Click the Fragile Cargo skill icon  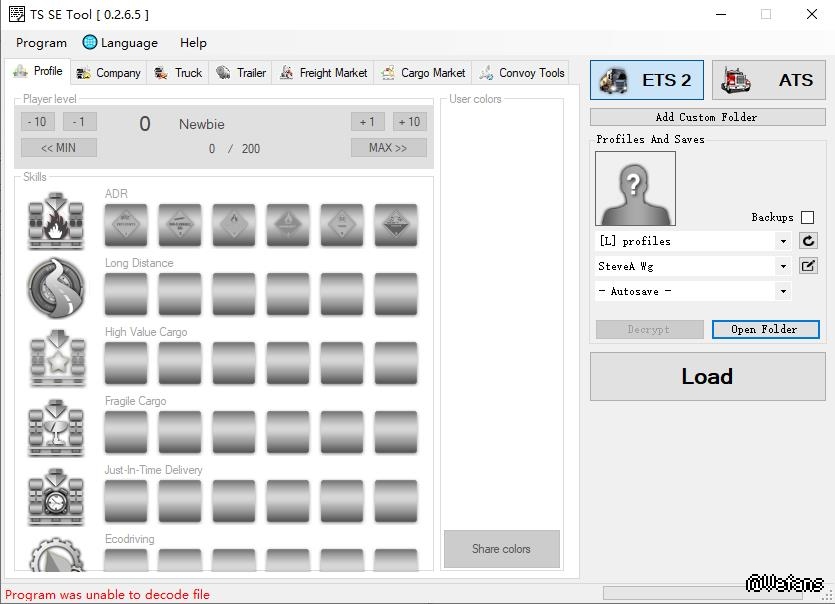point(56,428)
